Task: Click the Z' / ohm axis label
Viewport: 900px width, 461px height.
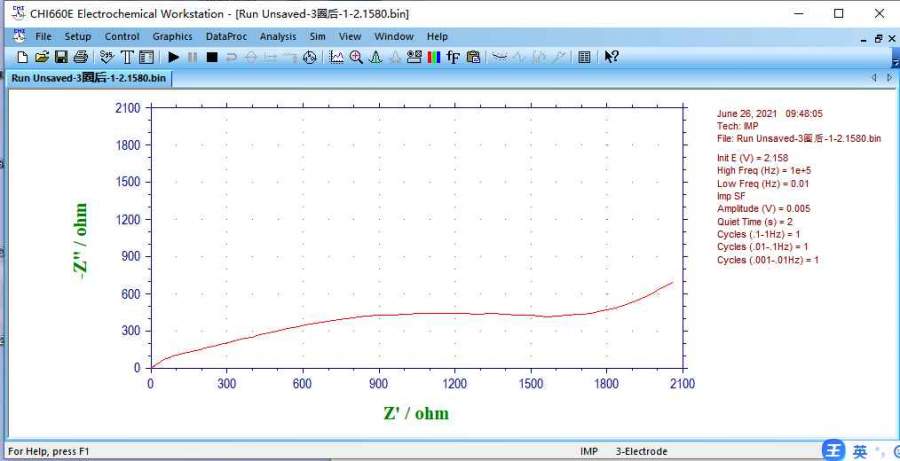Action: tap(415, 413)
